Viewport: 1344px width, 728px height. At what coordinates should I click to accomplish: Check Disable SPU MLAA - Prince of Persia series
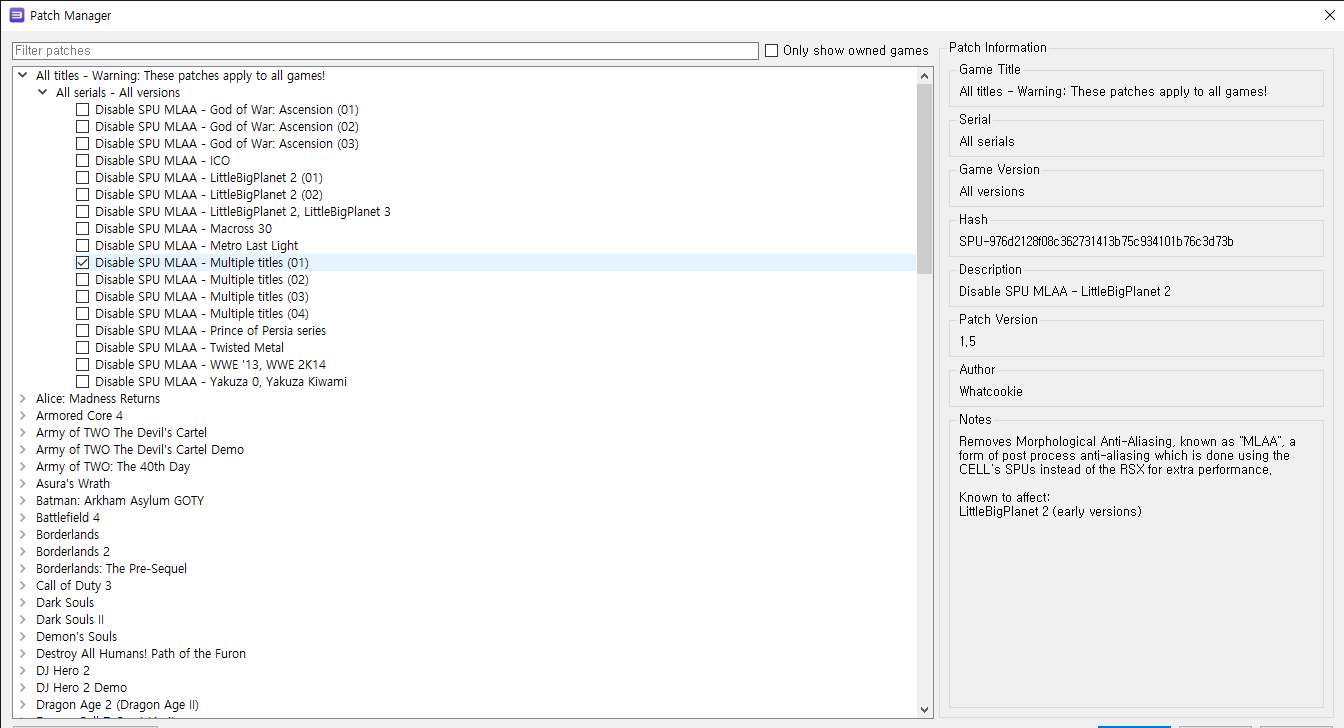[82, 331]
